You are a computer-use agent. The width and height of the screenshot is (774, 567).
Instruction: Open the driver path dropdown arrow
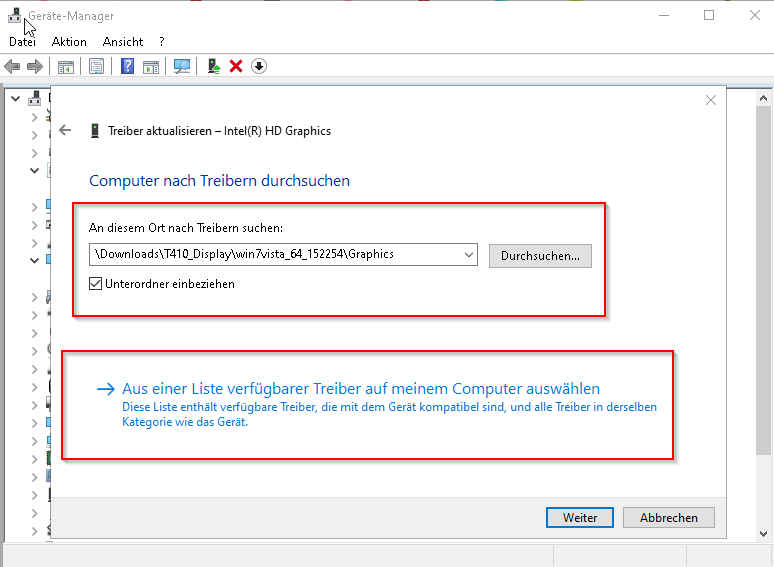coord(468,255)
